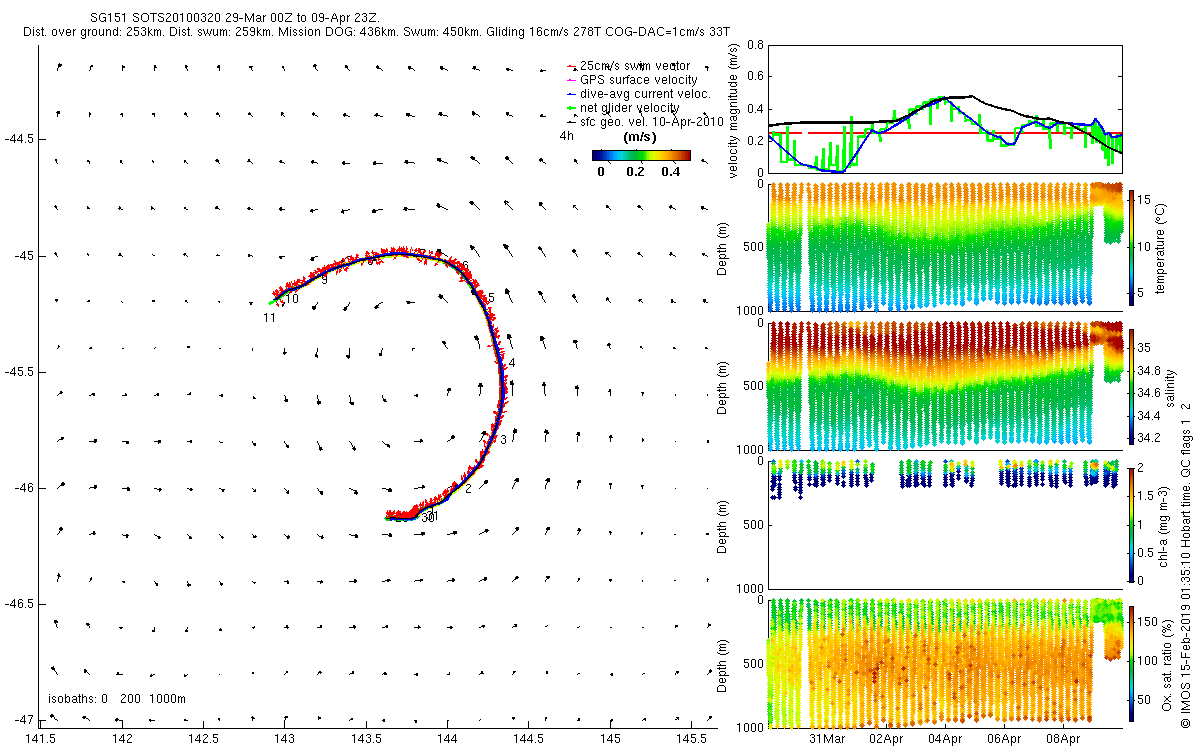Image resolution: width=1200 pixels, height=750 pixels.
Task: Click the '08Apr' date tick label
Action: pyautogui.click(x=1063, y=740)
